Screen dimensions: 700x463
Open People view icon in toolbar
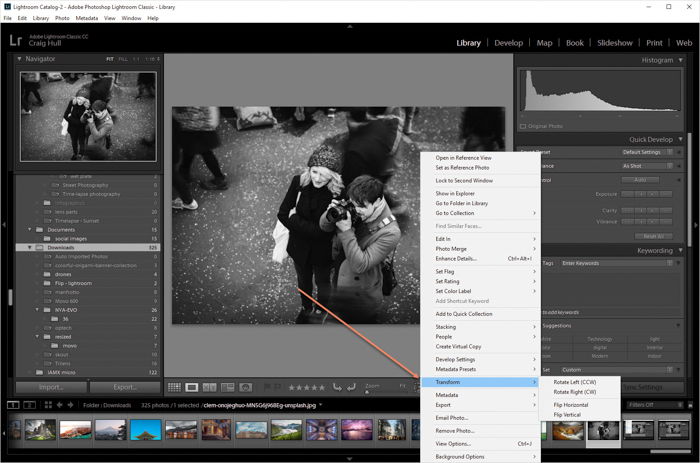[245, 387]
